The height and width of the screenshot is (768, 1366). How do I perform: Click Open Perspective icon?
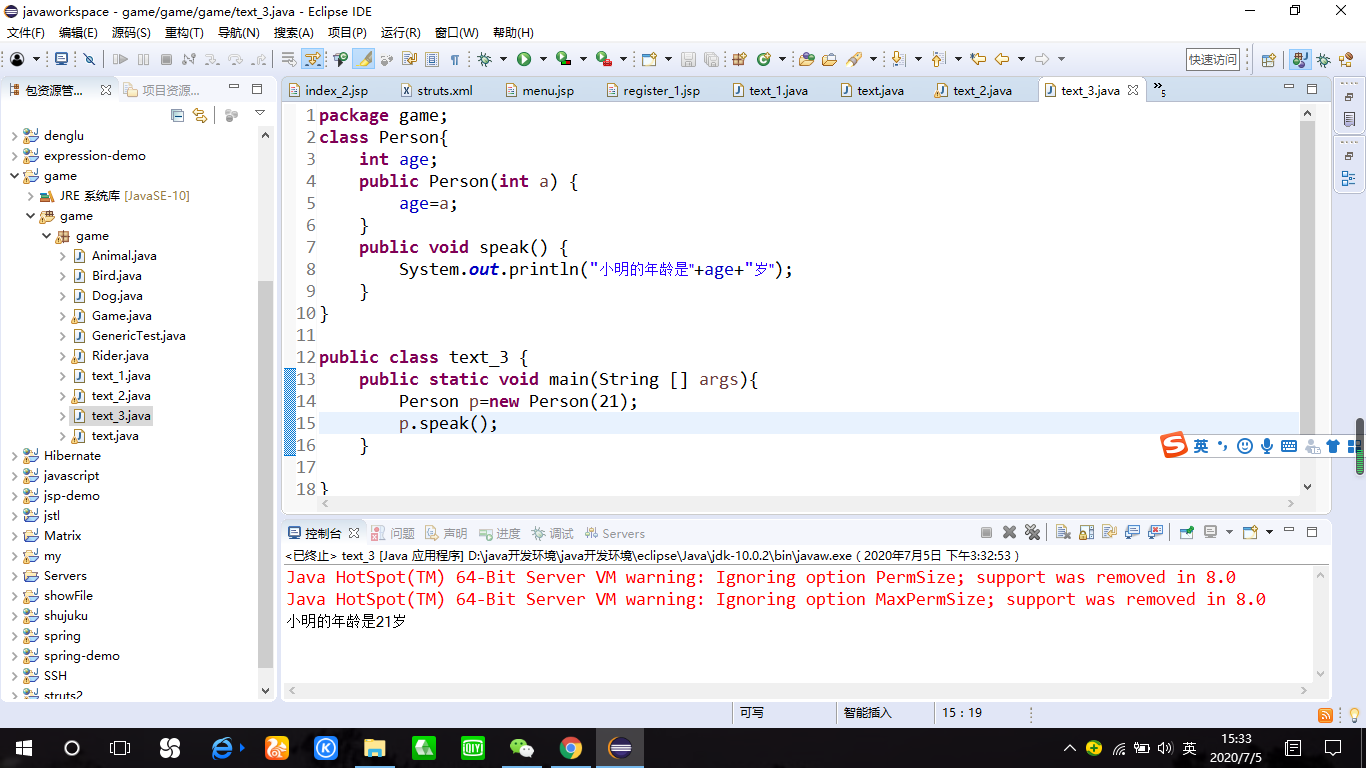(1268, 60)
